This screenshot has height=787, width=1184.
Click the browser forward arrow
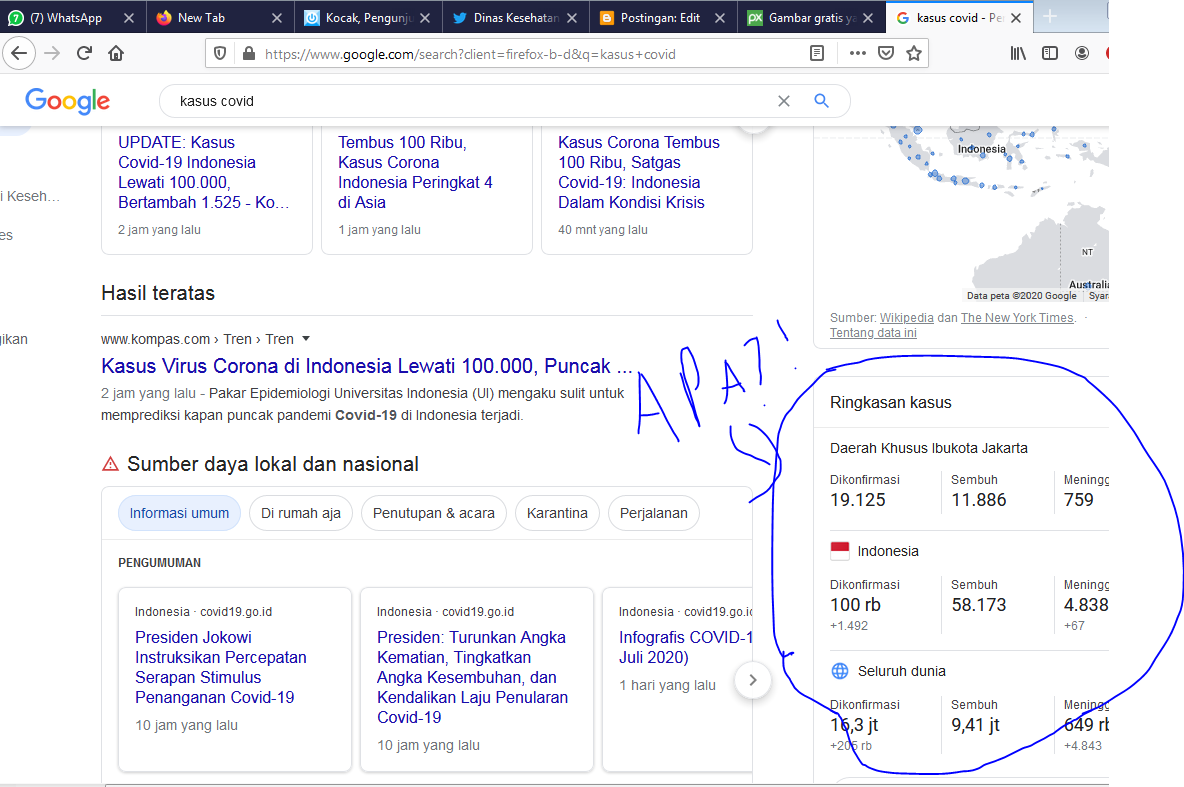[52, 53]
